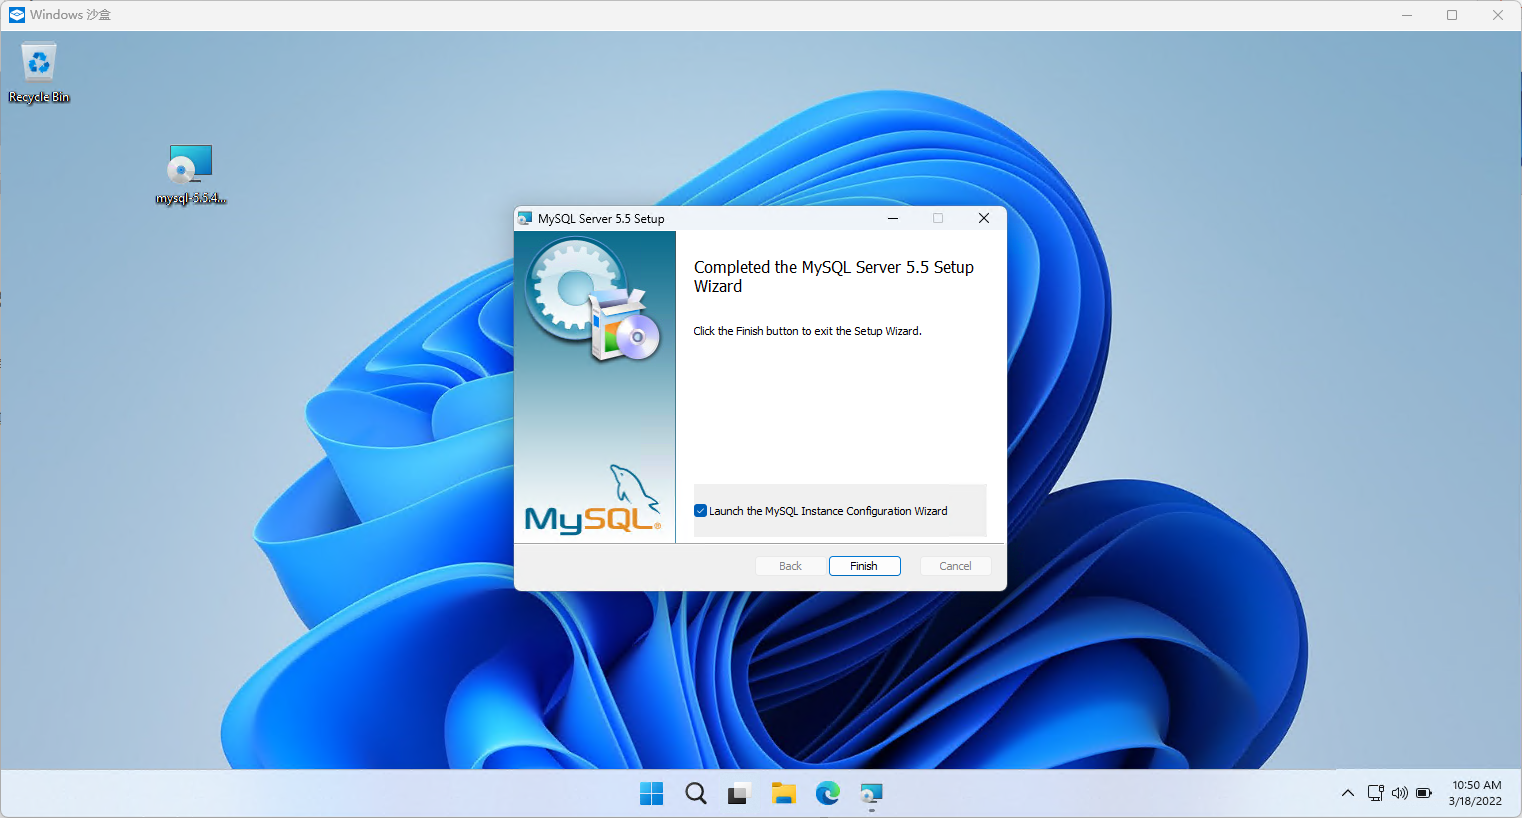Open the clock showing 10:50 AM
The width and height of the screenshot is (1522, 818).
1476,793
